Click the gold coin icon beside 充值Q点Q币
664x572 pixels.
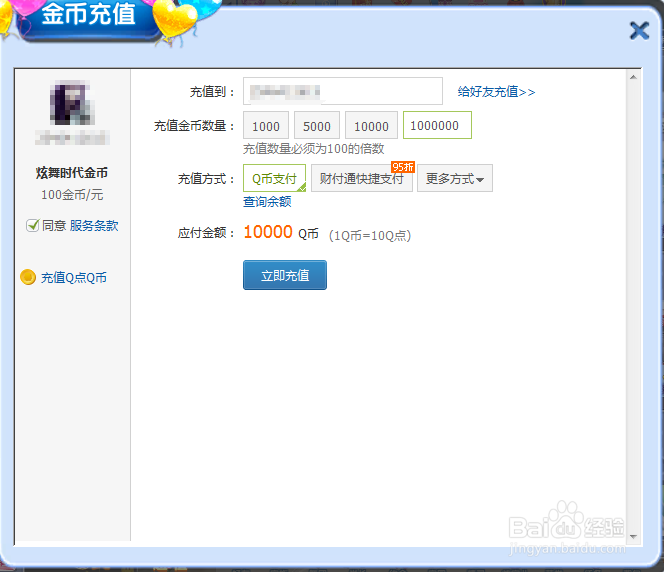(28, 277)
